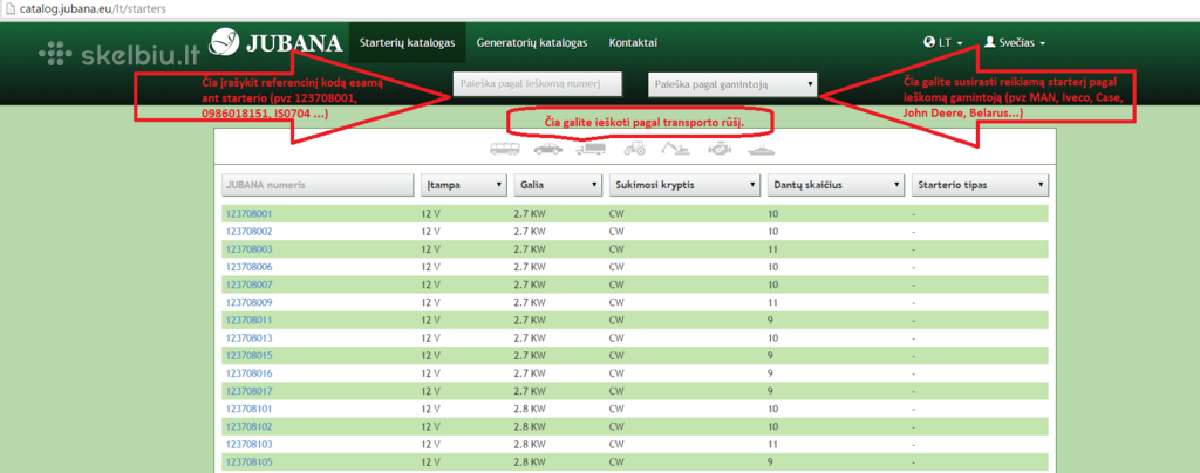Open starter 123708007
Viewport: 1200px width, 473px height.
coord(249,284)
